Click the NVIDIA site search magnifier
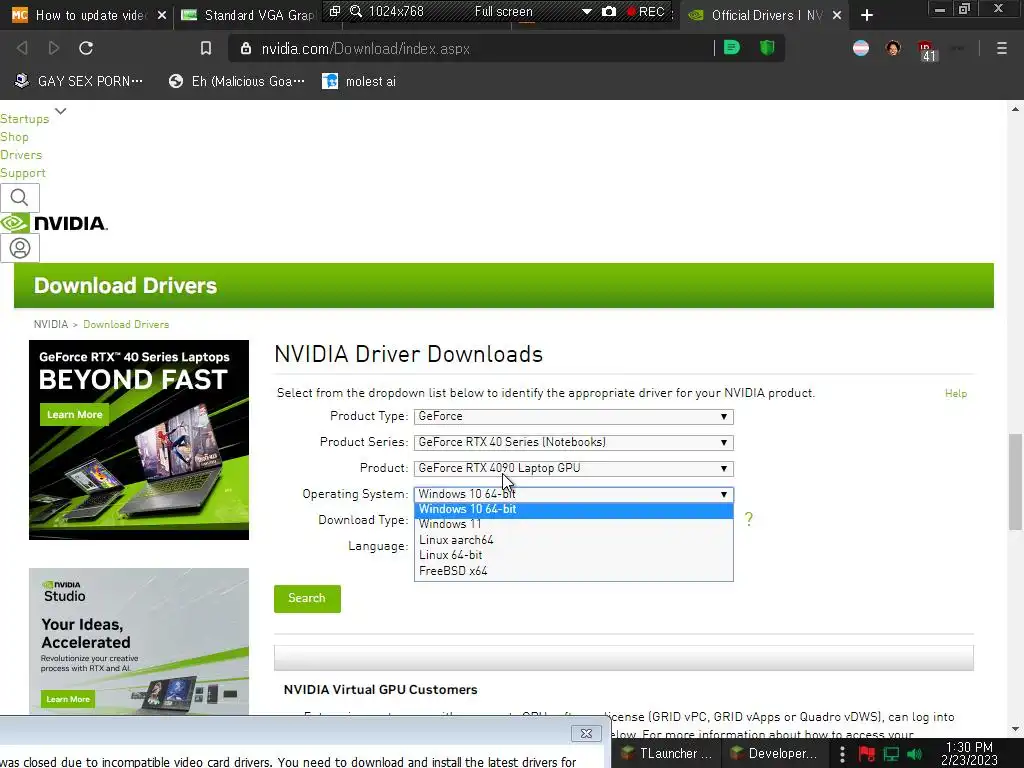Screen dimensions: 1024x768 click(20, 197)
